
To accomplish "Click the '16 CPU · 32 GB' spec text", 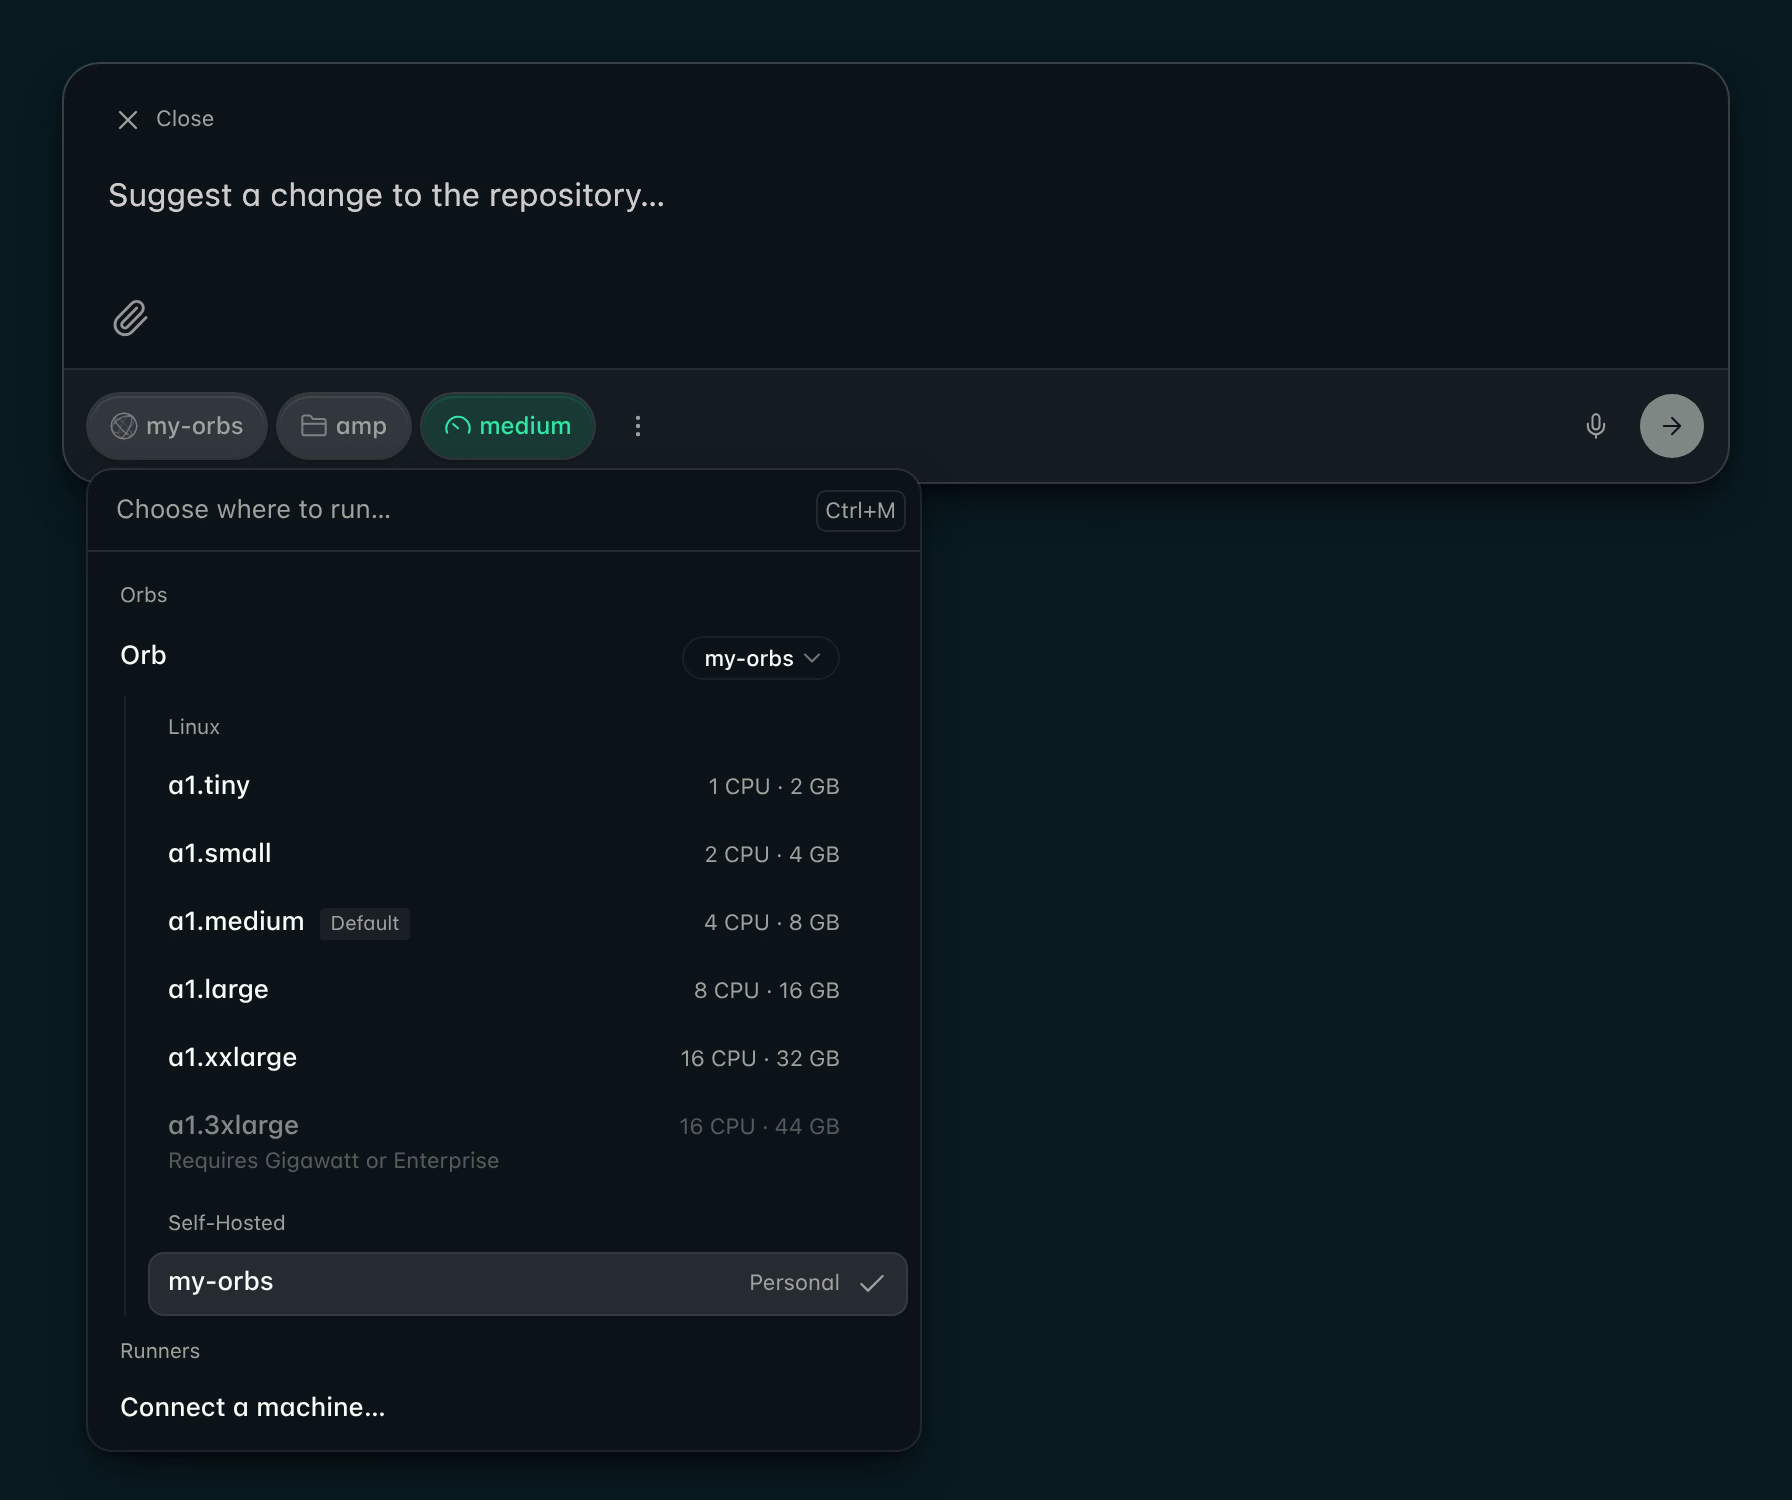I will pos(760,1058).
